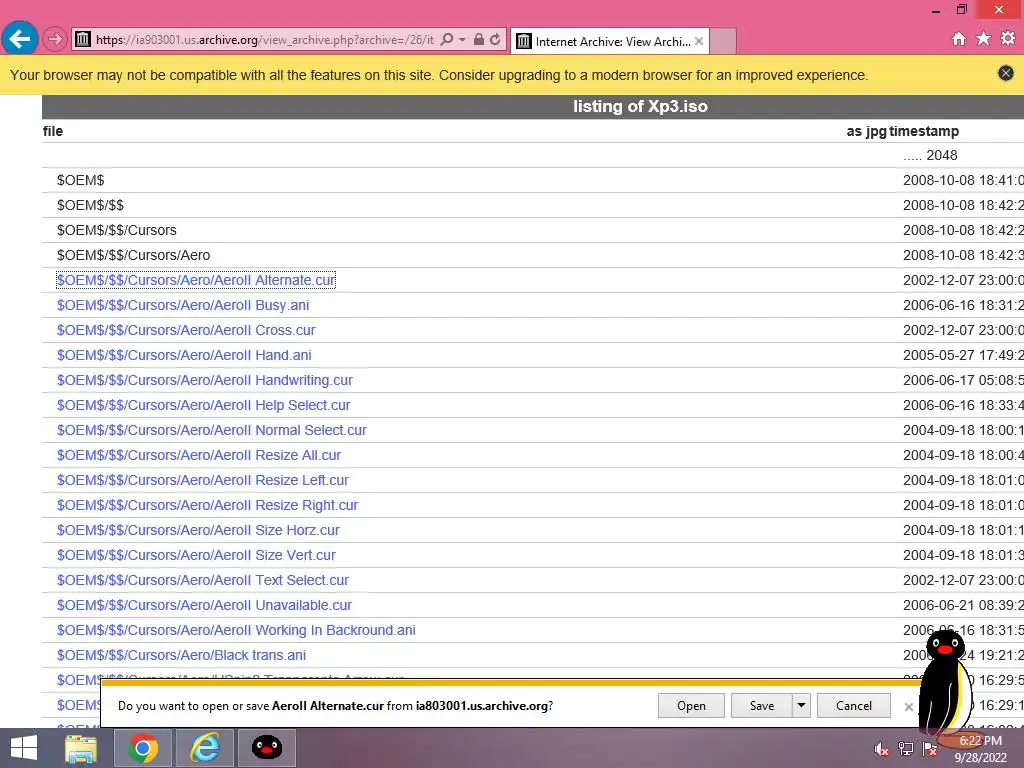Click the 'as jpg' column header

point(867,131)
